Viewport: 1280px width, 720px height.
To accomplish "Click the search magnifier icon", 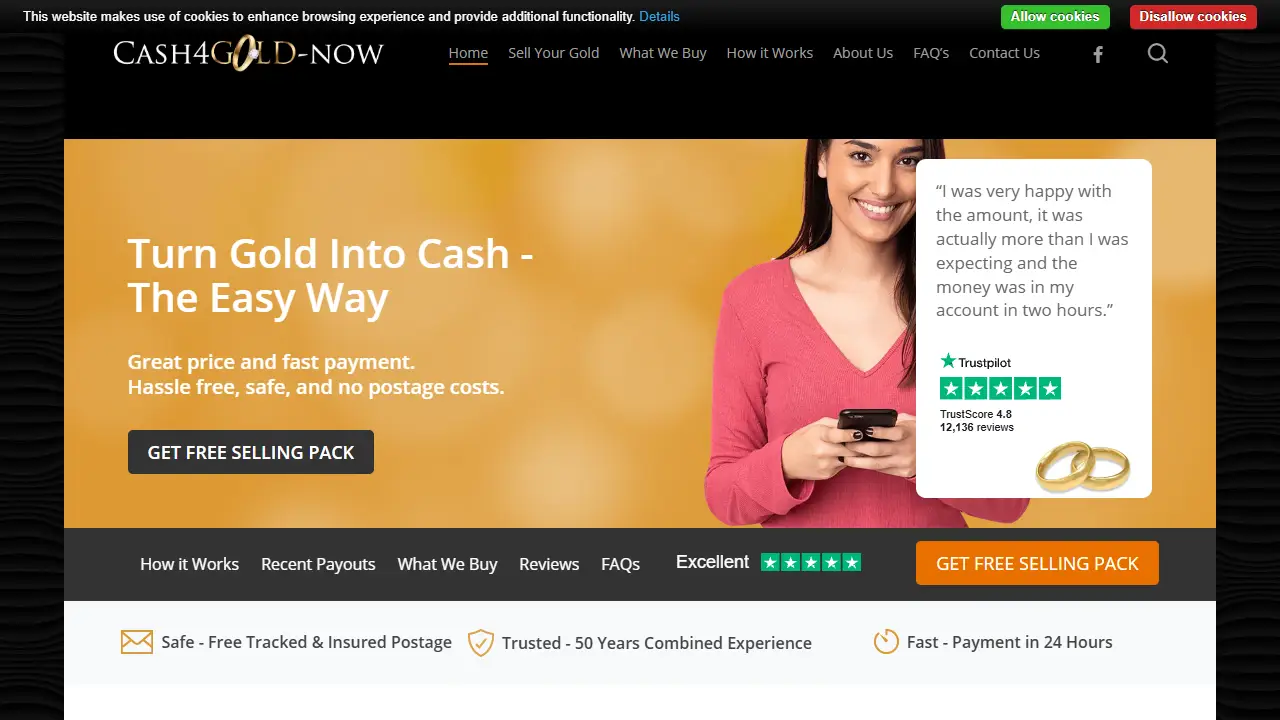I will click(x=1158, y=54).
